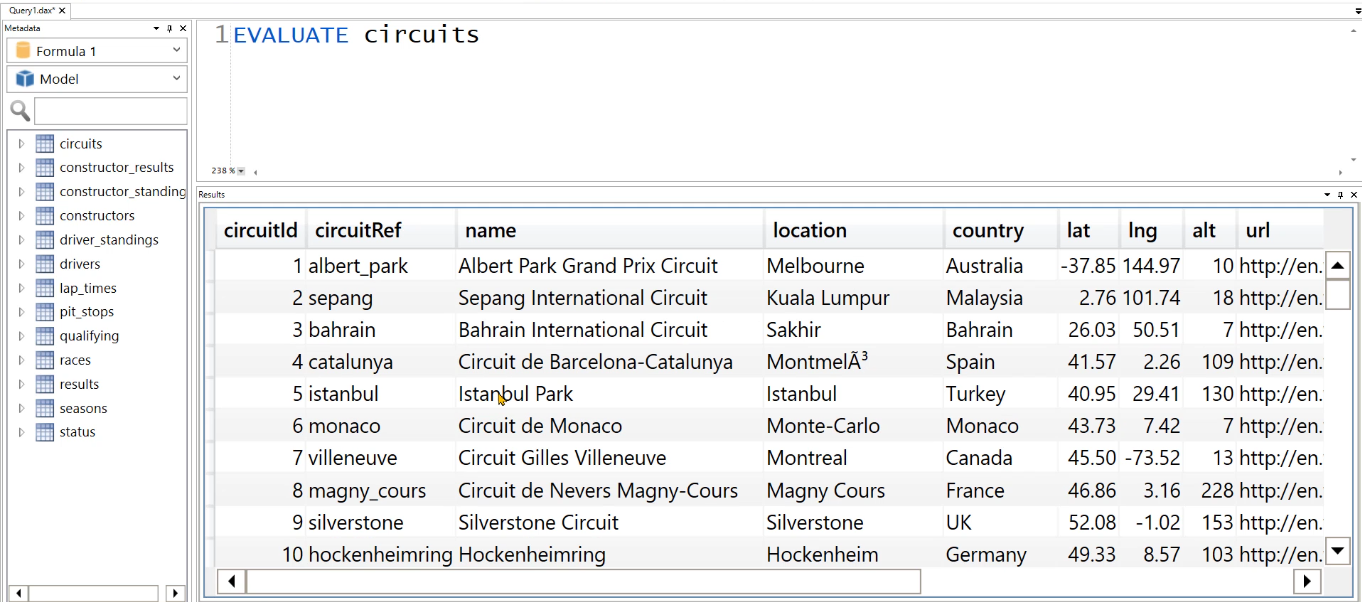This screenshot has width=1362, height=602.
Task: Select the pit_stops table label
Action: click(87, 312)
